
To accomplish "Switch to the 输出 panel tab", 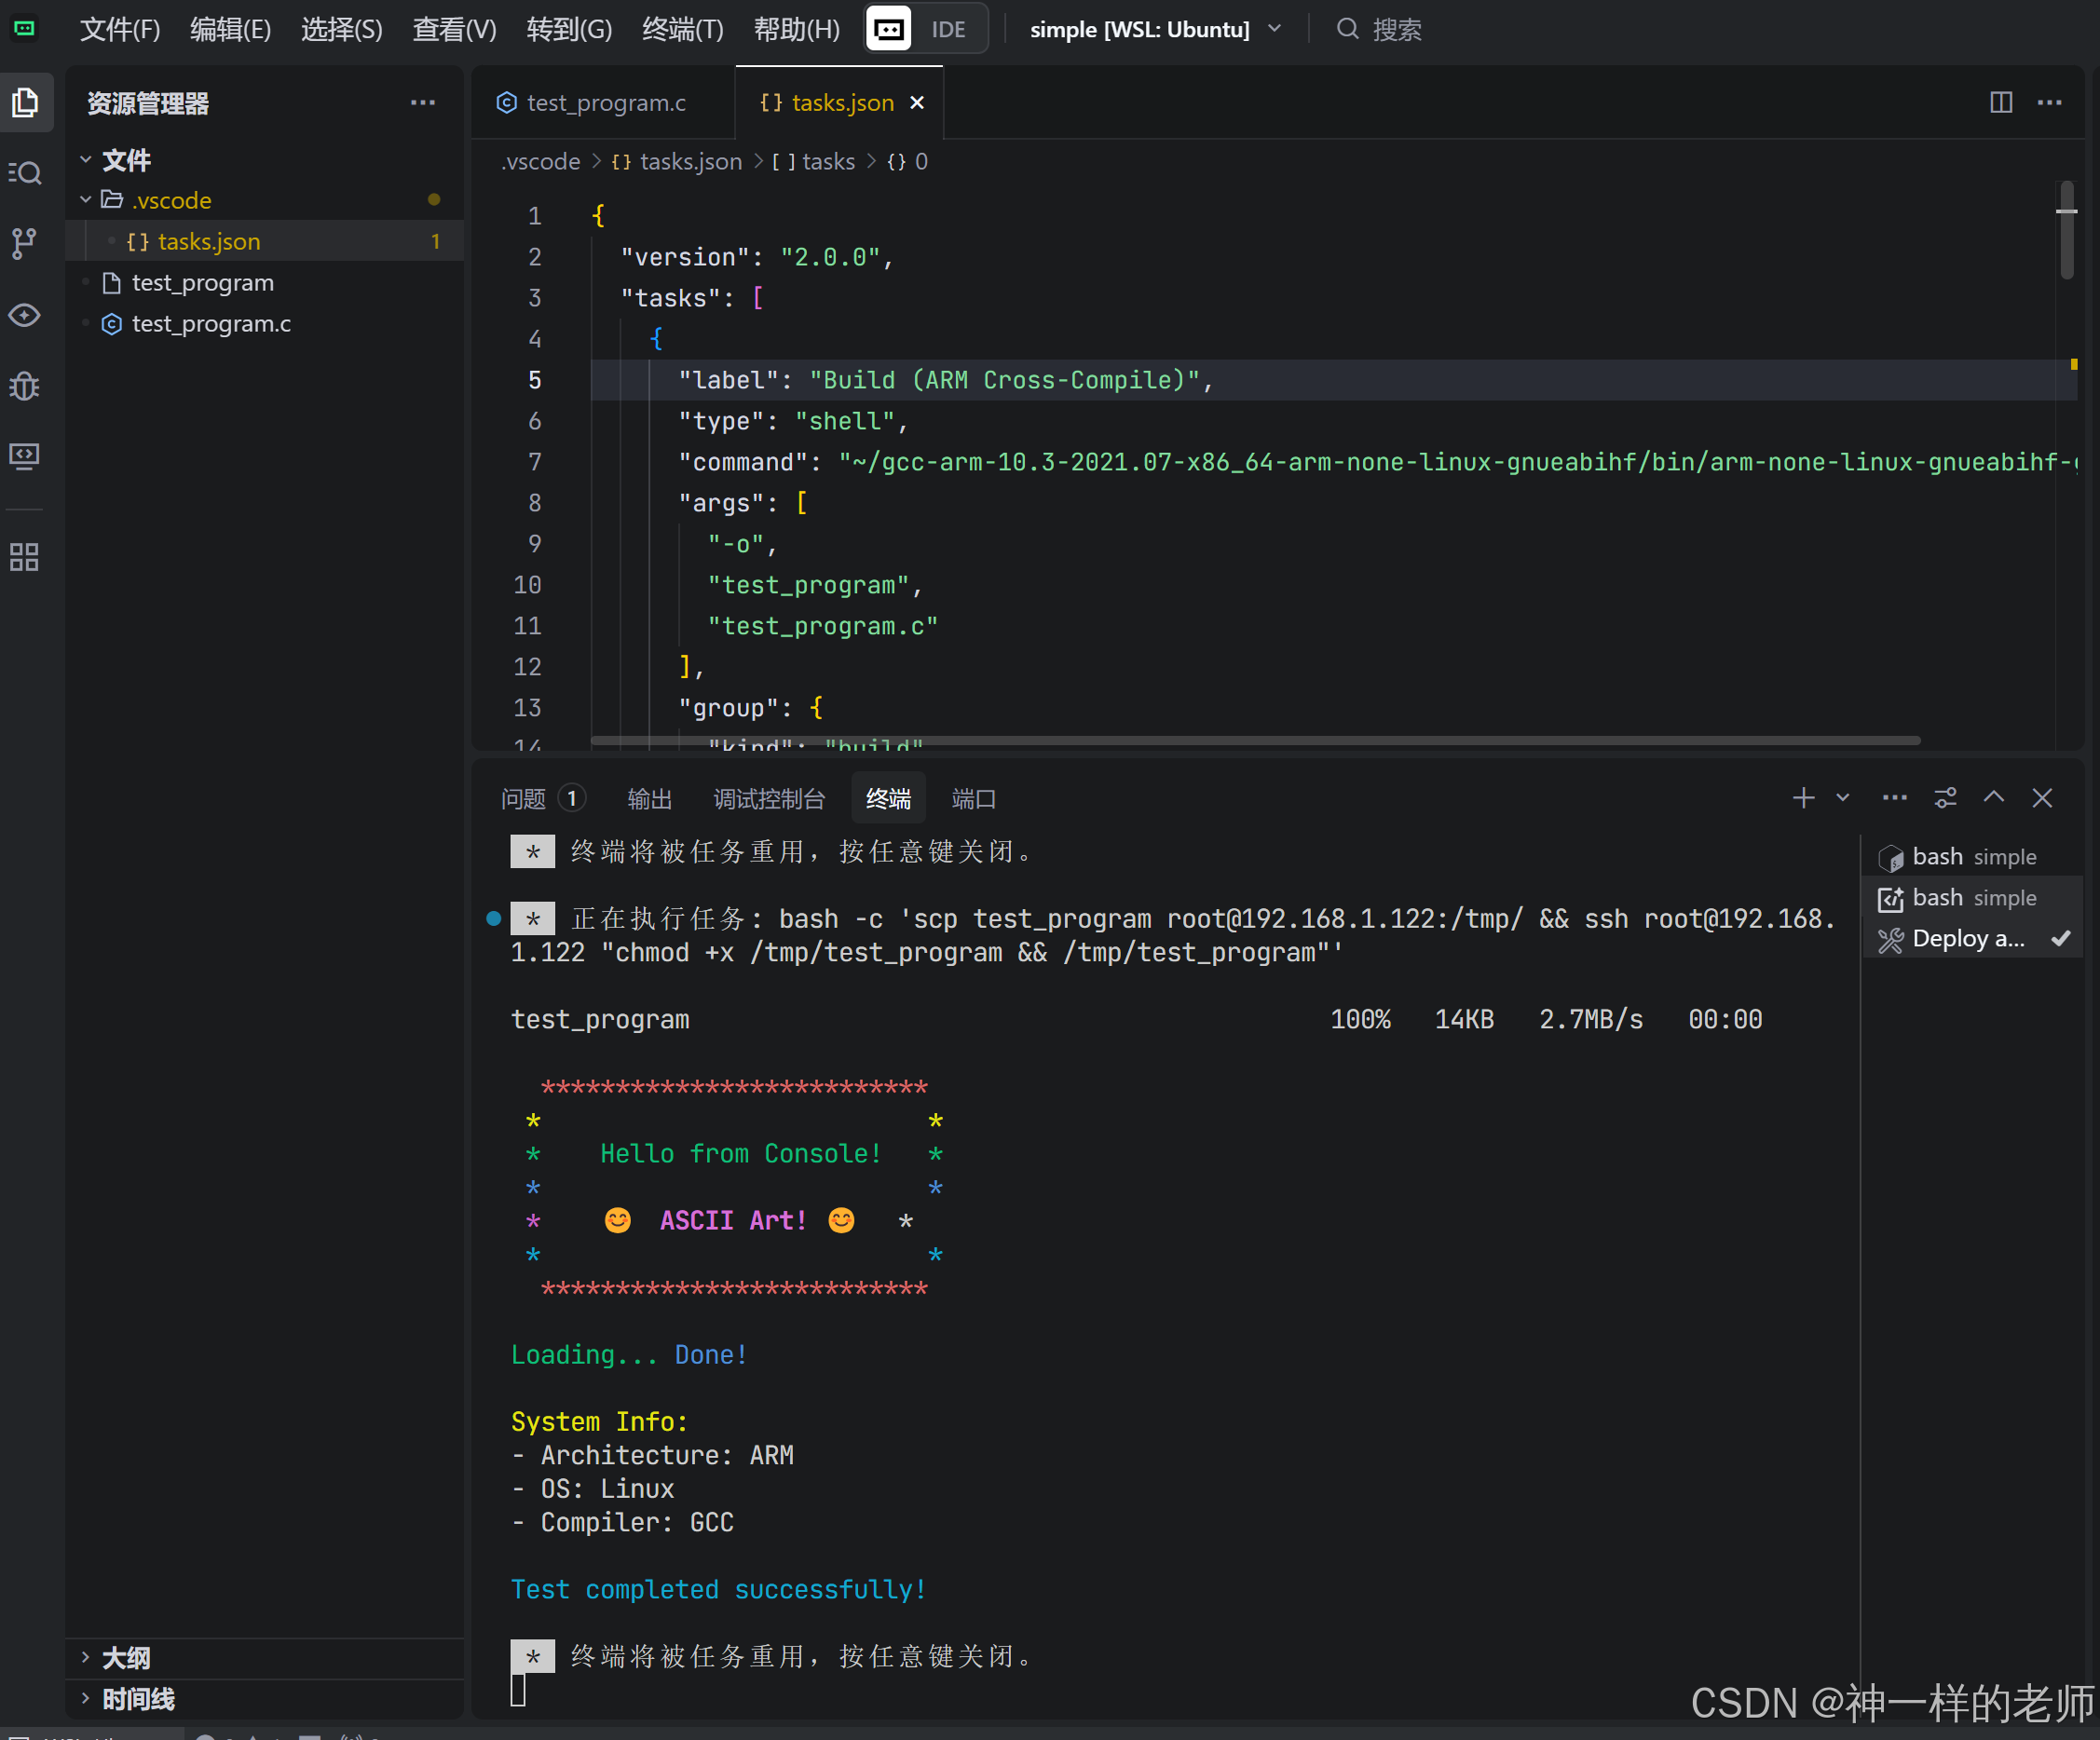I will [649, 799].
